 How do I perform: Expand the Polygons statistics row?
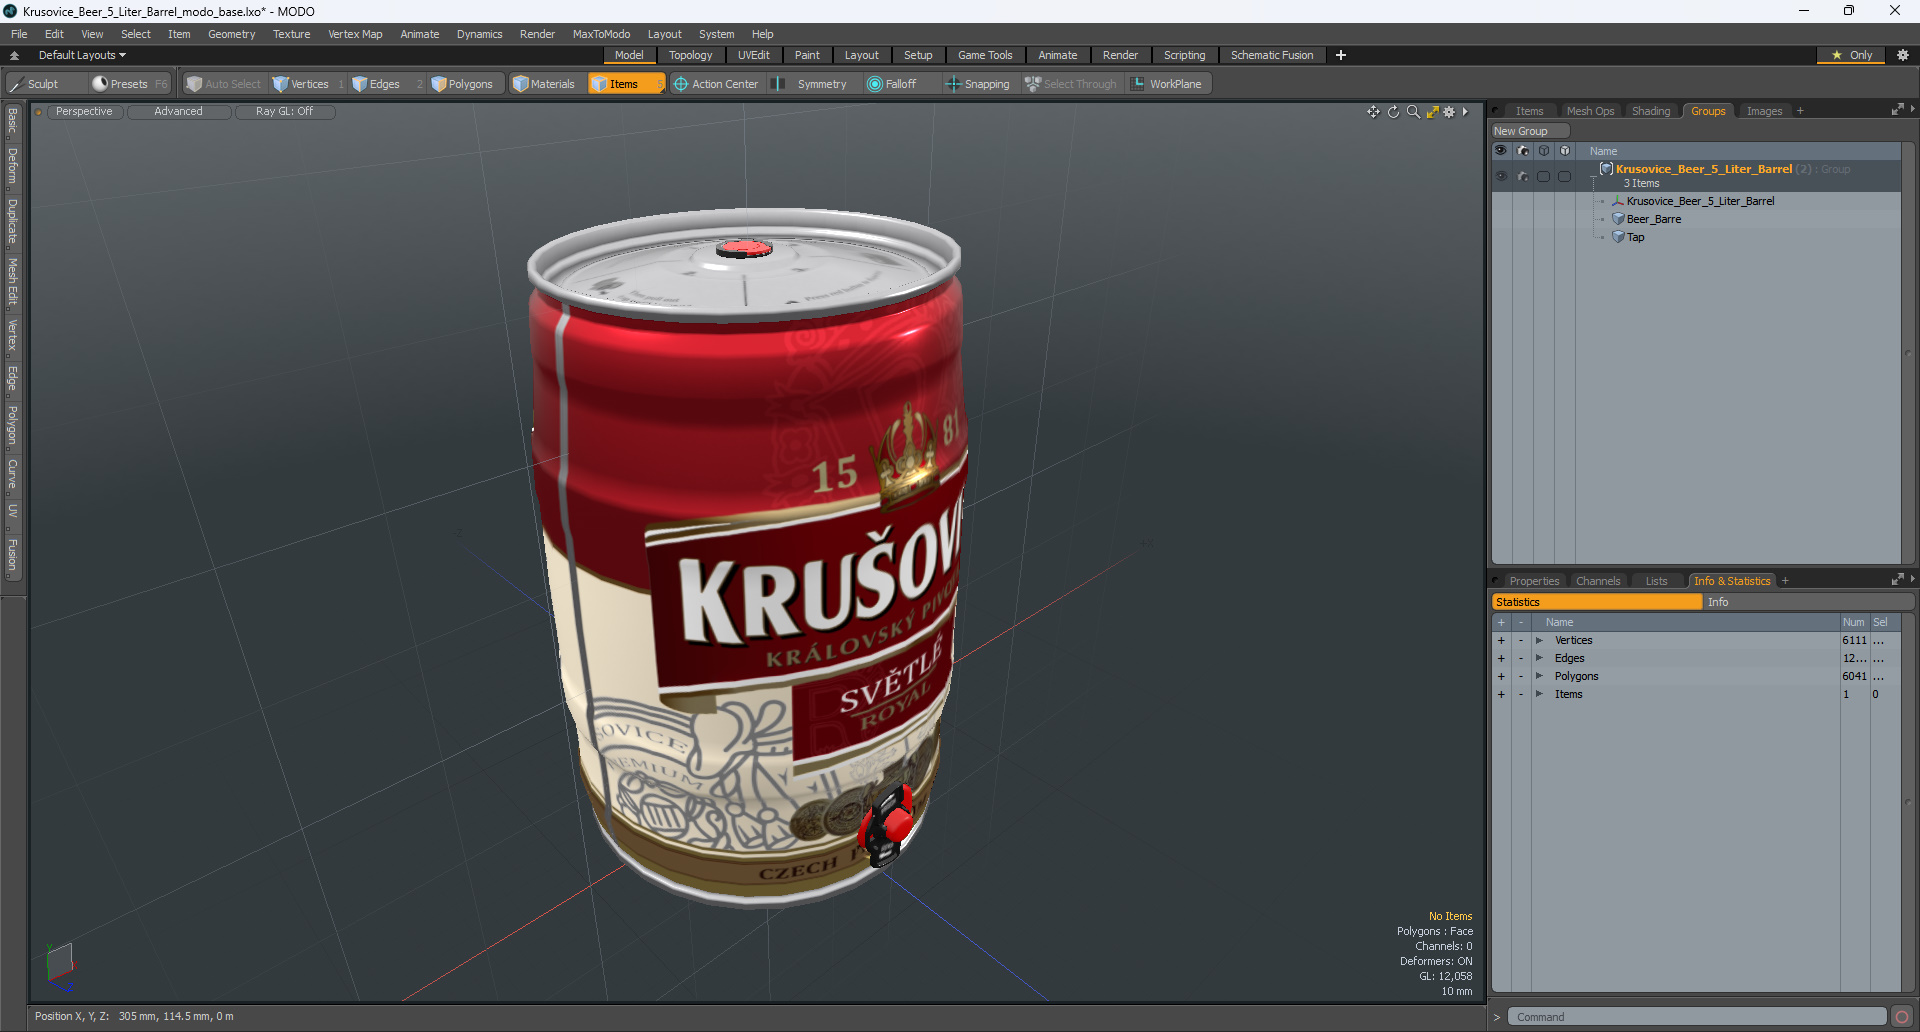1539,676
